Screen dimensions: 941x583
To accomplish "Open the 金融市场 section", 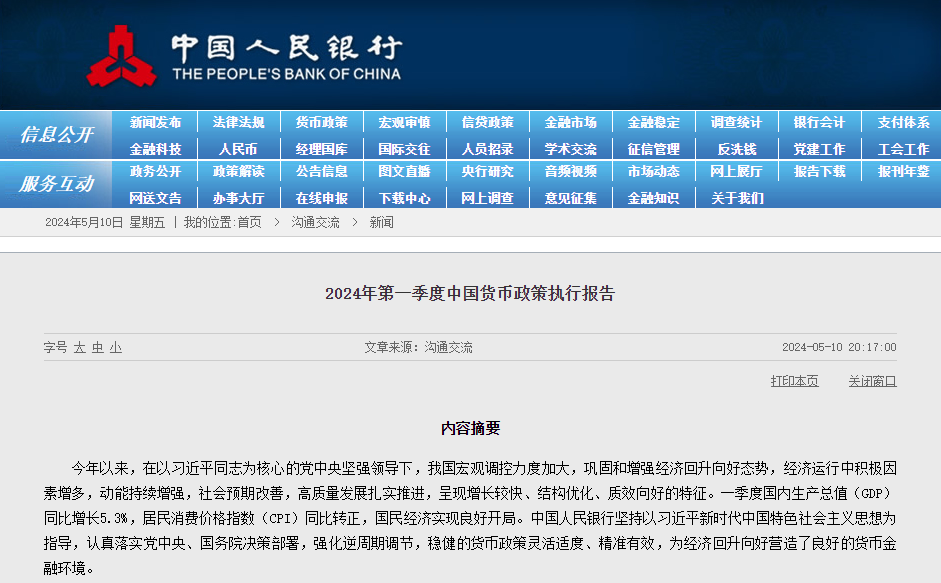I will [x=571, y=122].
